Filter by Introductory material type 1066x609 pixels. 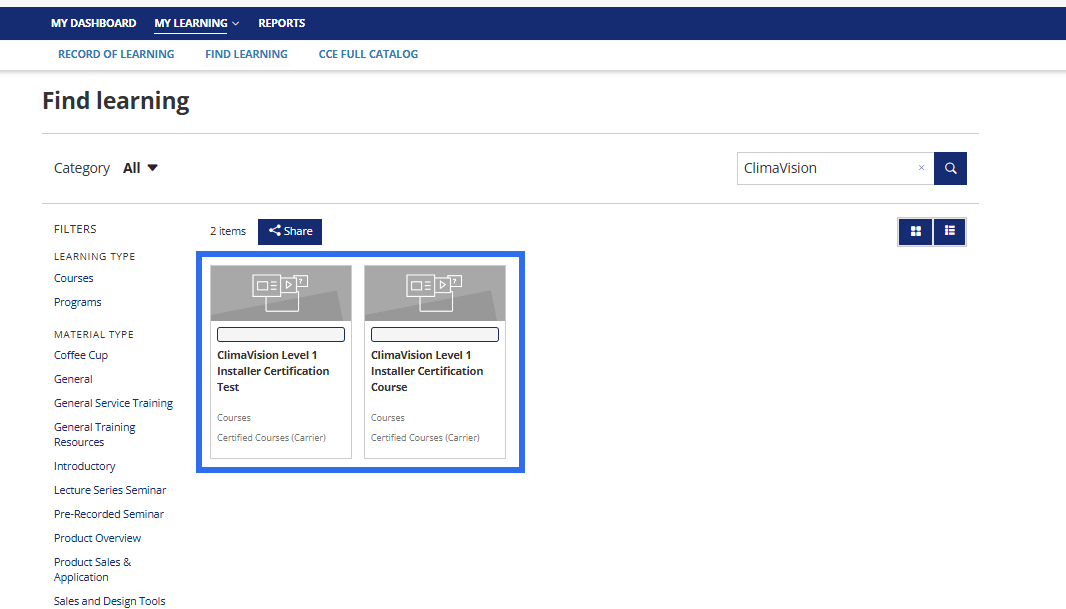(x=85, y=466)
